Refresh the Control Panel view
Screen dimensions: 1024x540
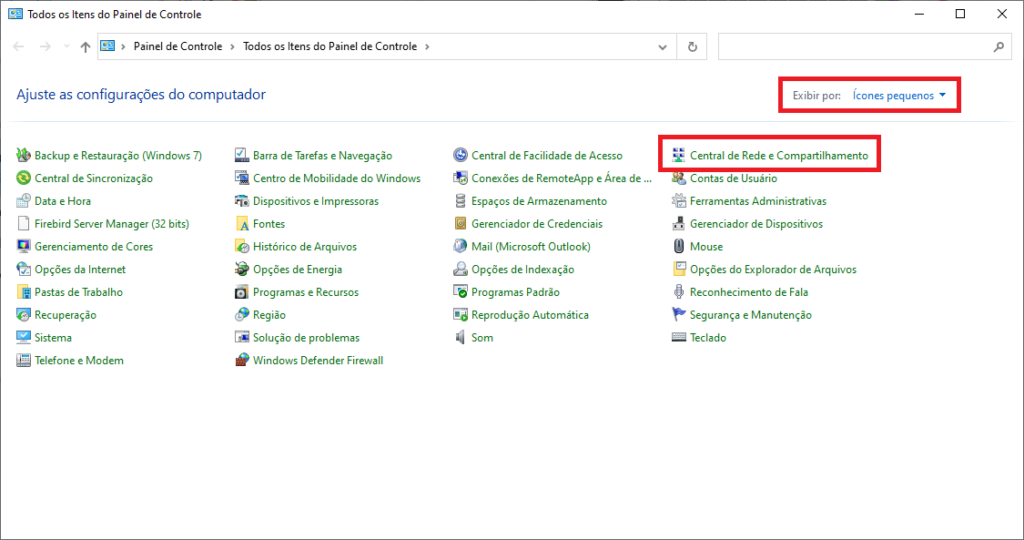pyautogui.click(x=692, y=47)
